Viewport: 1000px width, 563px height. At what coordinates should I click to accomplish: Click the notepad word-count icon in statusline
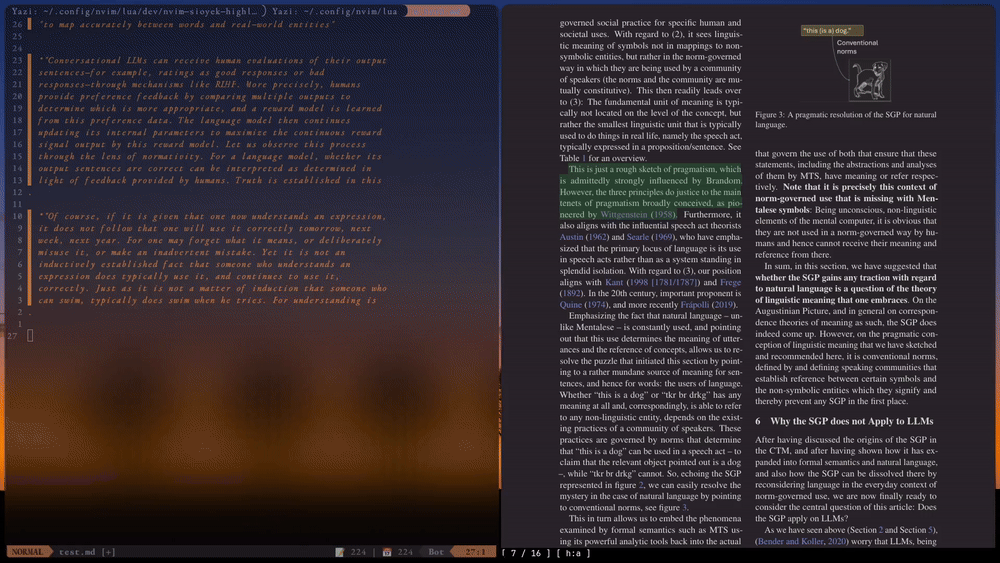click(340, 552)
